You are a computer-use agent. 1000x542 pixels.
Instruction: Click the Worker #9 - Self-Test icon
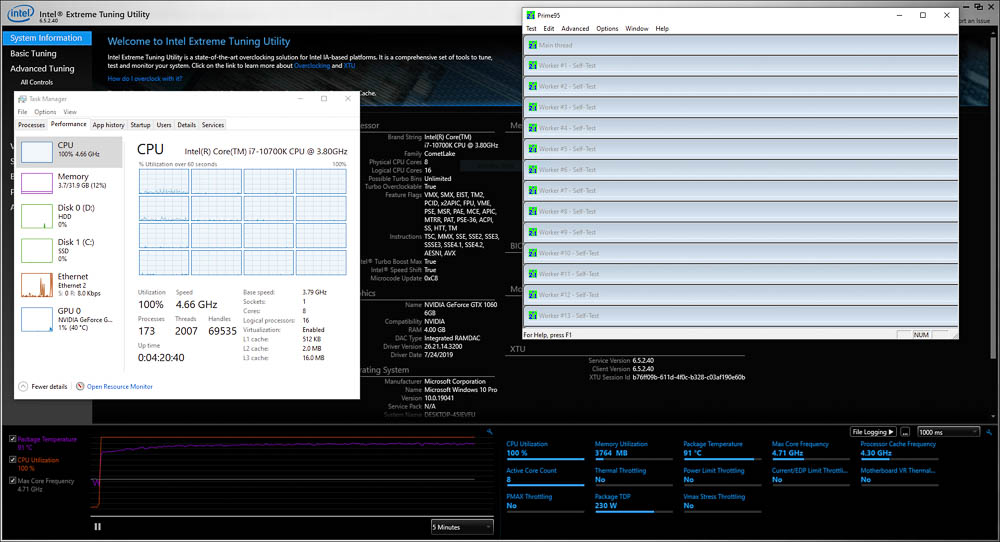[x=533, y=232]
